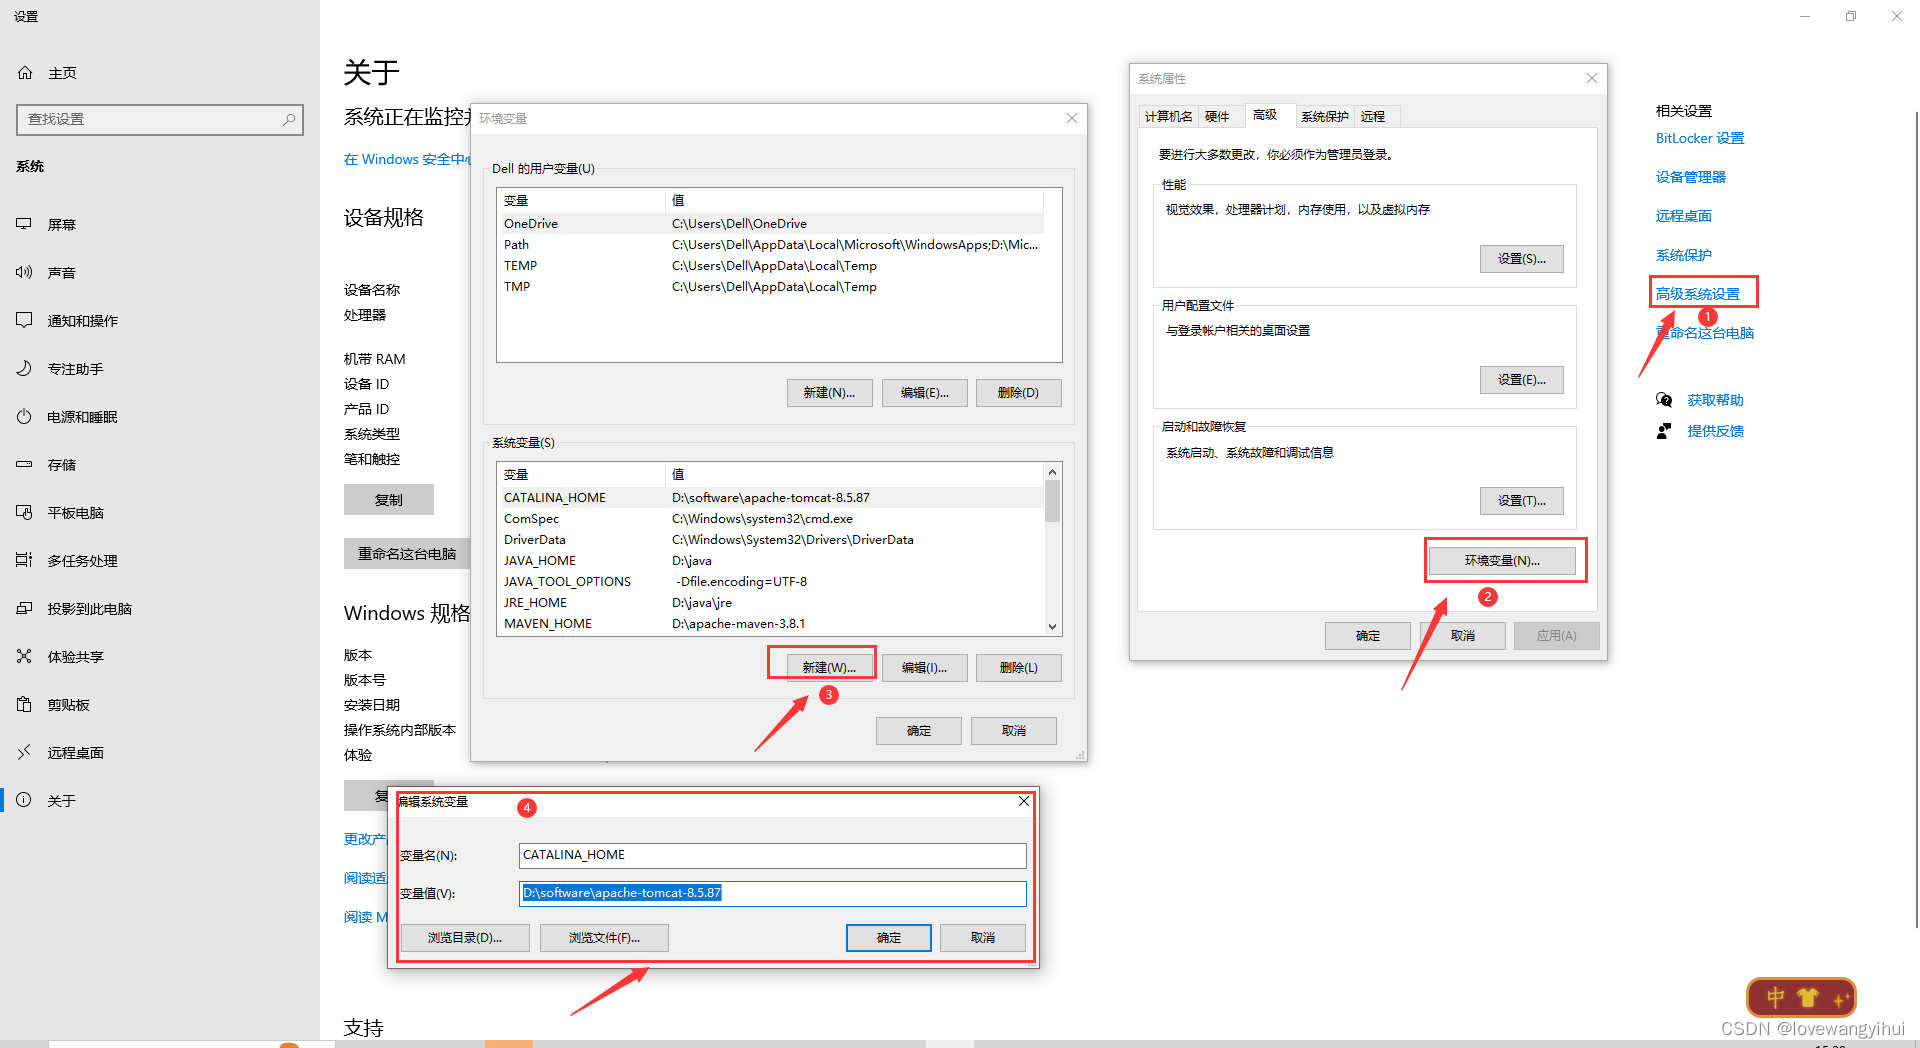Click the Give feedback (提供反馈) icon

(1664, 431)
